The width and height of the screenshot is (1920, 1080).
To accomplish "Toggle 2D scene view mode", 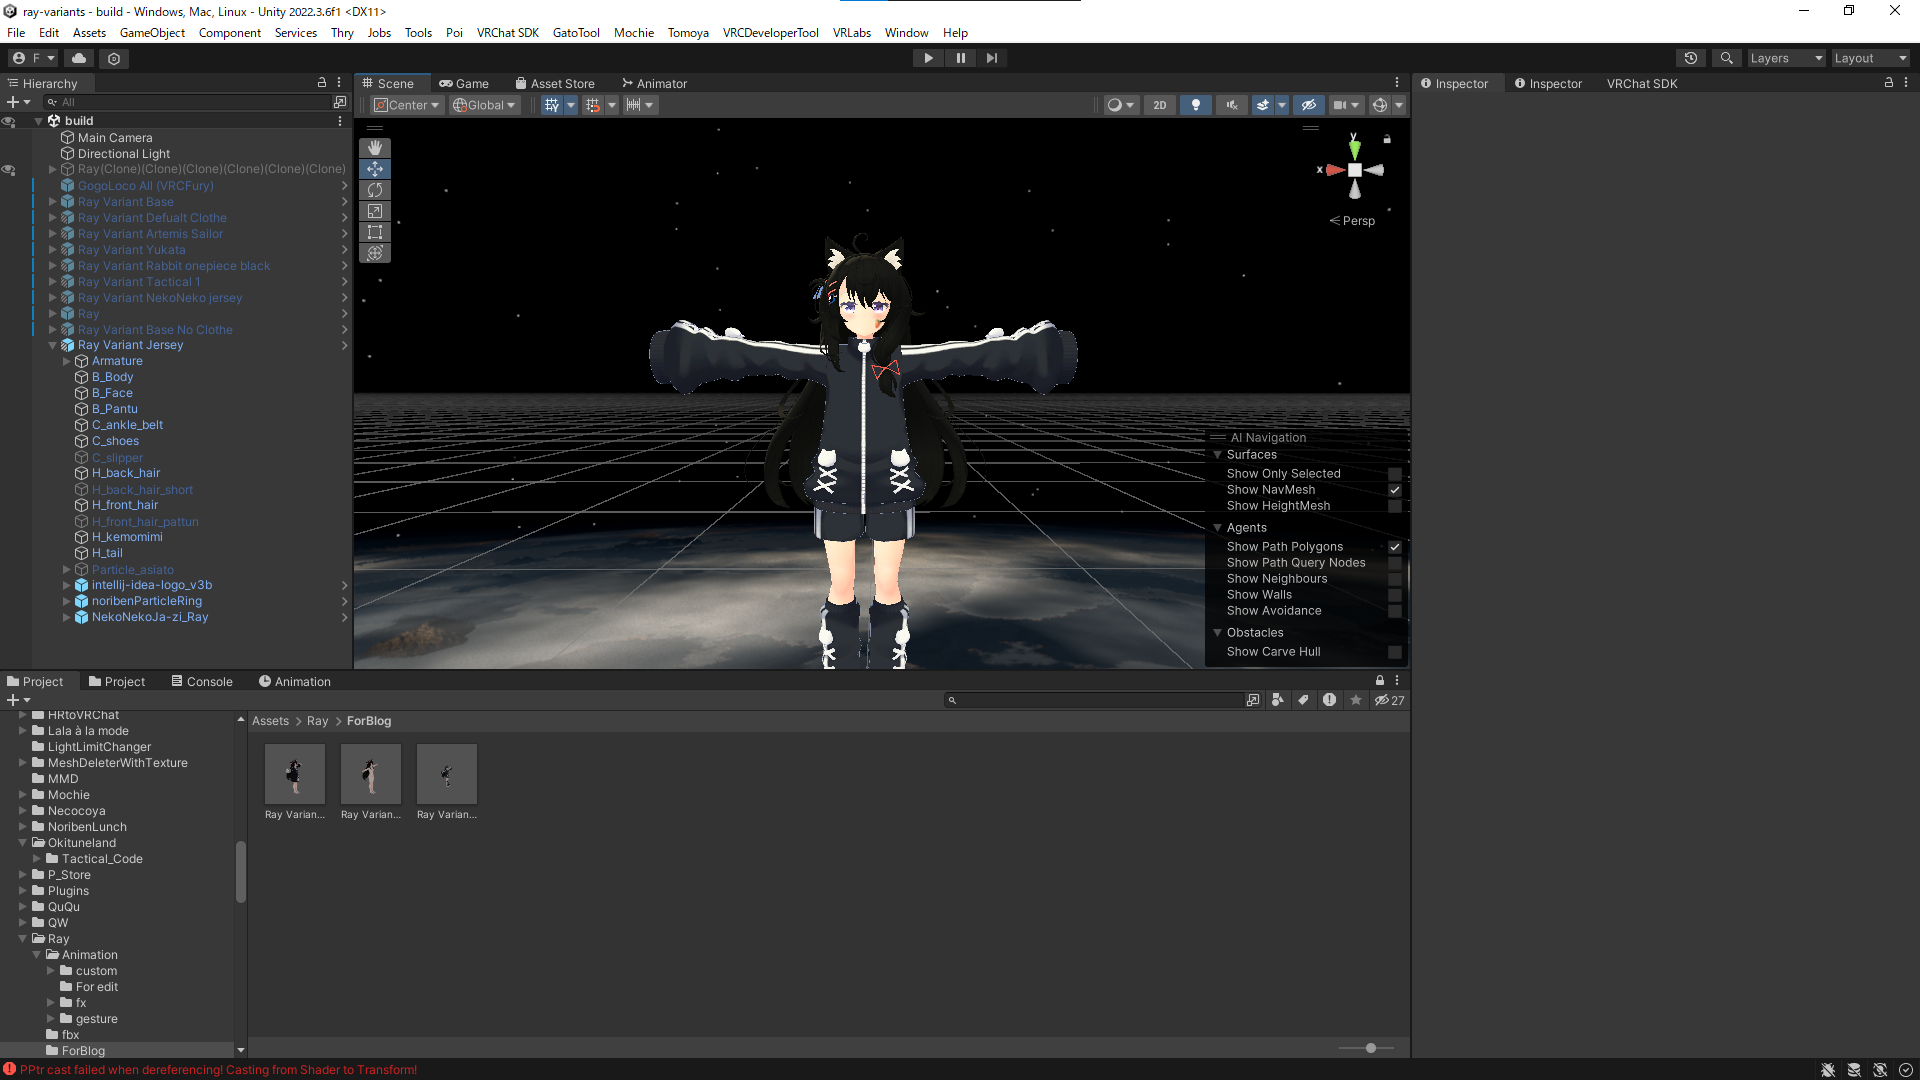I will pos(1159,105).
